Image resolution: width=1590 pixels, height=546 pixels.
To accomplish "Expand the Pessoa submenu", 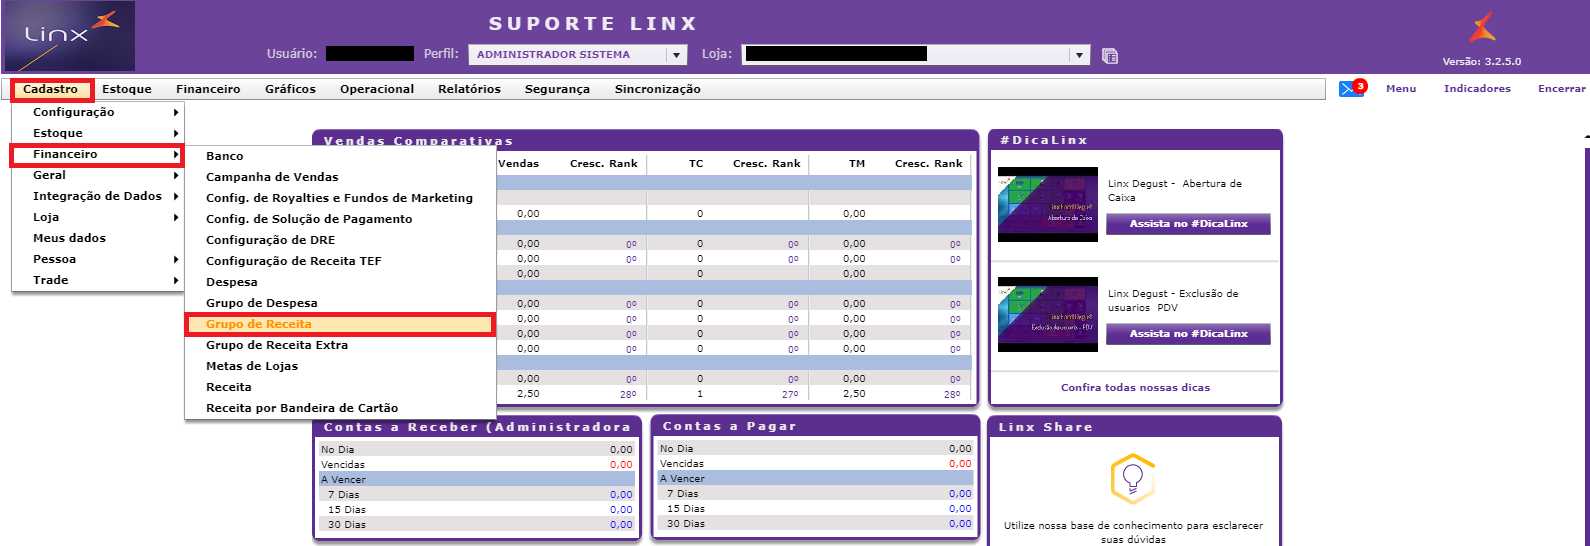I will tap(97, 259).
